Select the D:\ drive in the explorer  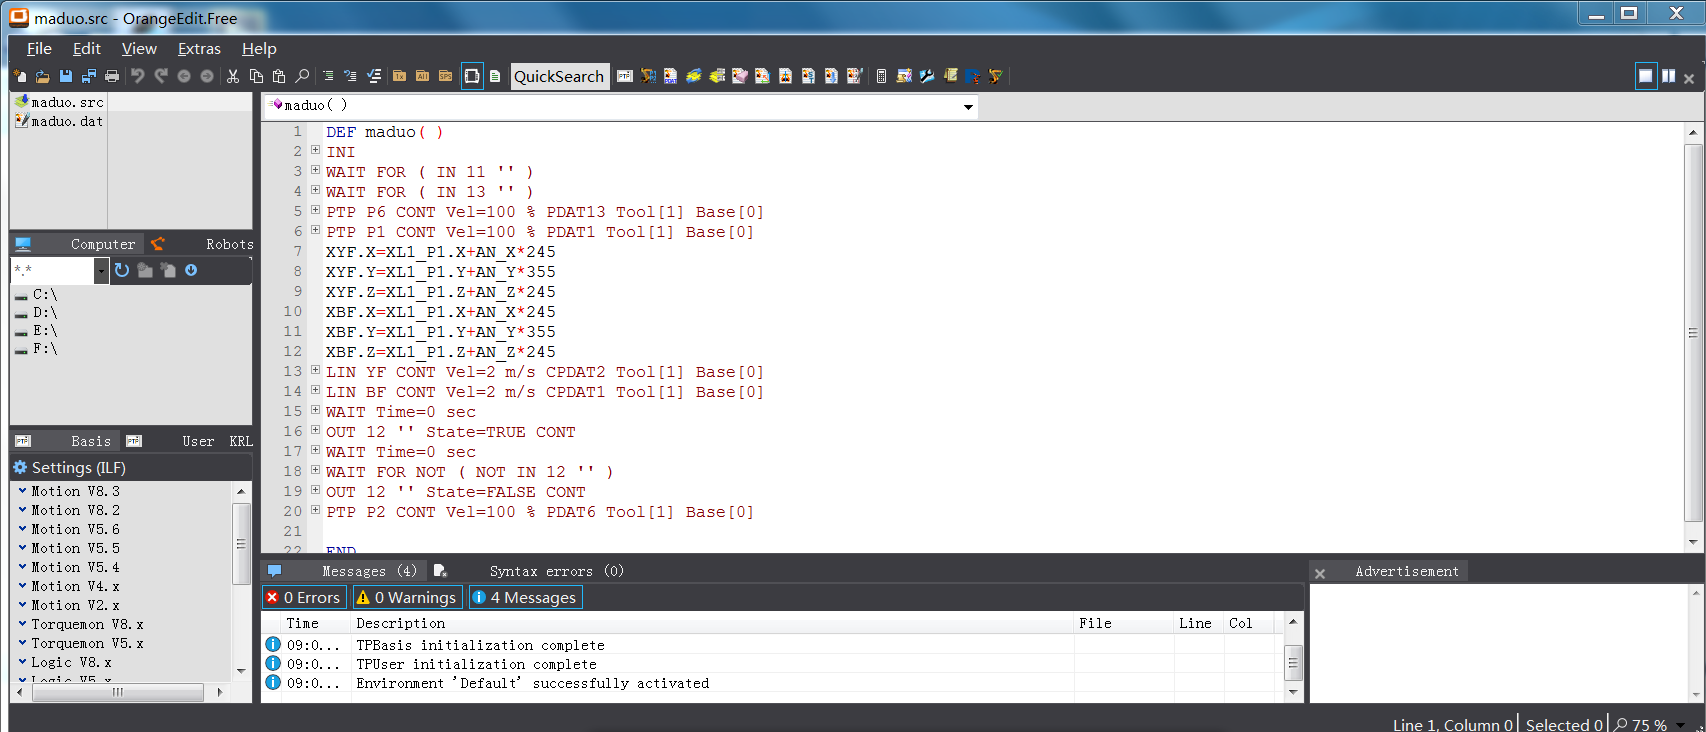(45, 312)
